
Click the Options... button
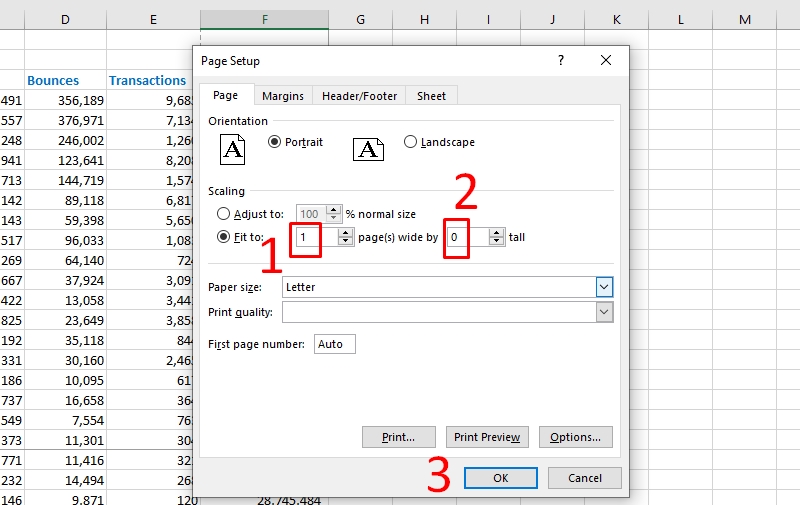click(x=575, y=437)
